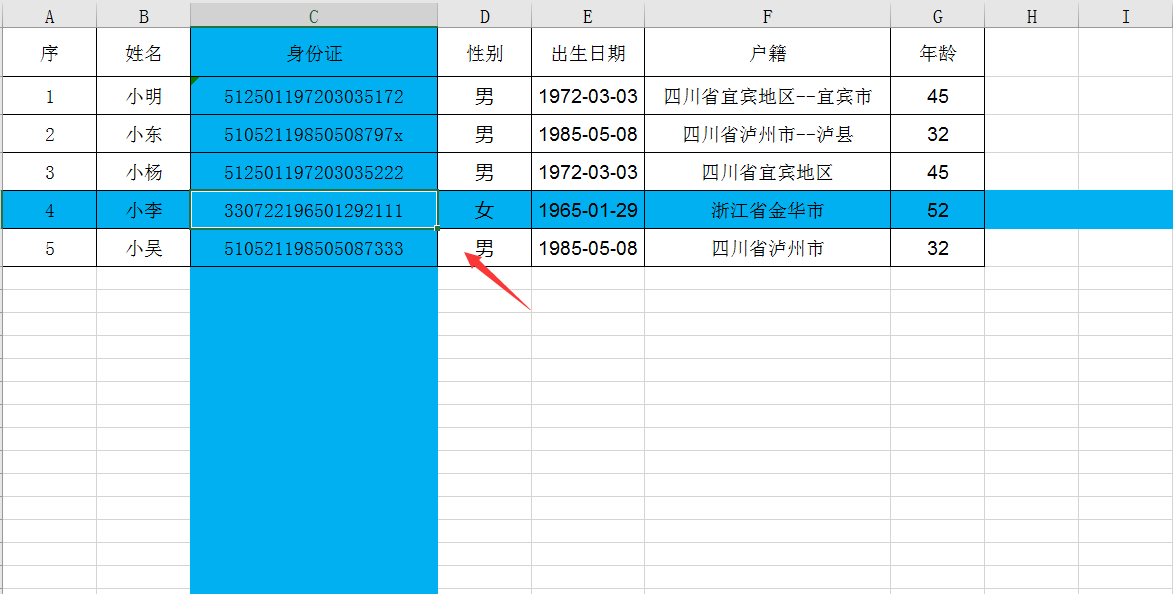
Task: Select the name cell 小吴
Action: pos(144,248)
